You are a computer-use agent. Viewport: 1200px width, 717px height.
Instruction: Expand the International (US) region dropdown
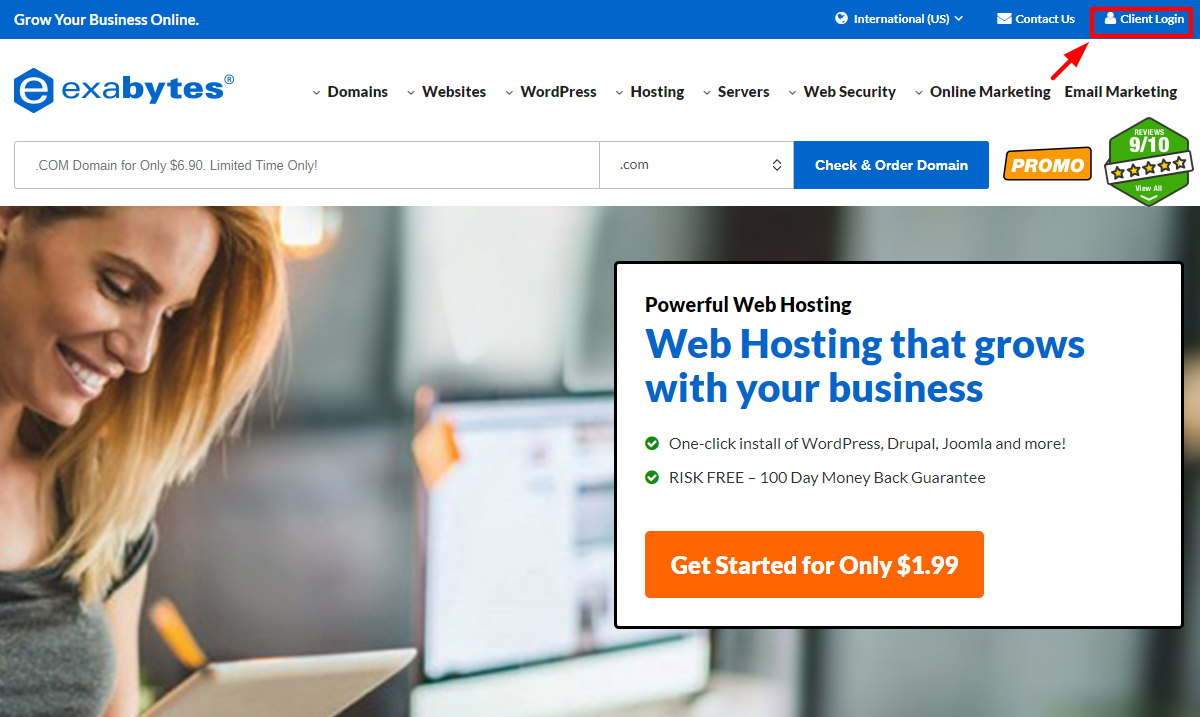tap(899, 19)
